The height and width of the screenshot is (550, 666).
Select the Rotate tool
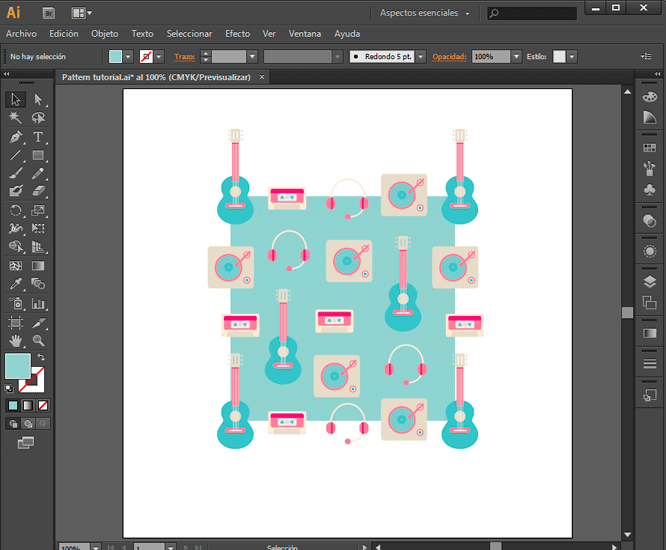point(16,210)
